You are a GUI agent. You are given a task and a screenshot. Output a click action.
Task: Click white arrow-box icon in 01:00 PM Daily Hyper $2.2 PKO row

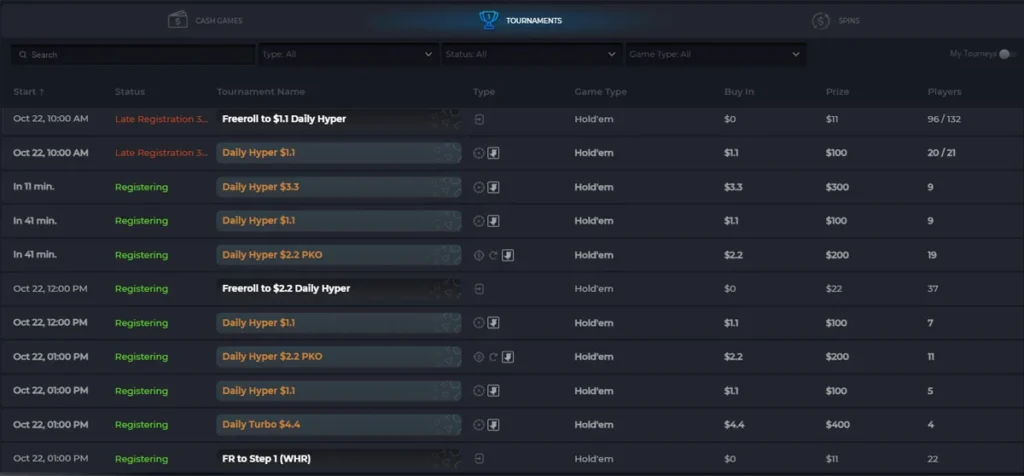[508, 357]
